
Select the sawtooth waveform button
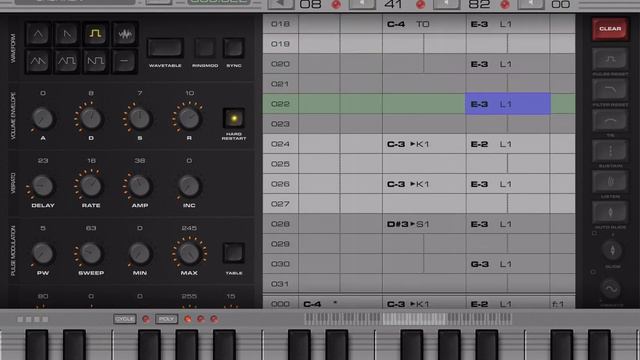pos(67,34)
